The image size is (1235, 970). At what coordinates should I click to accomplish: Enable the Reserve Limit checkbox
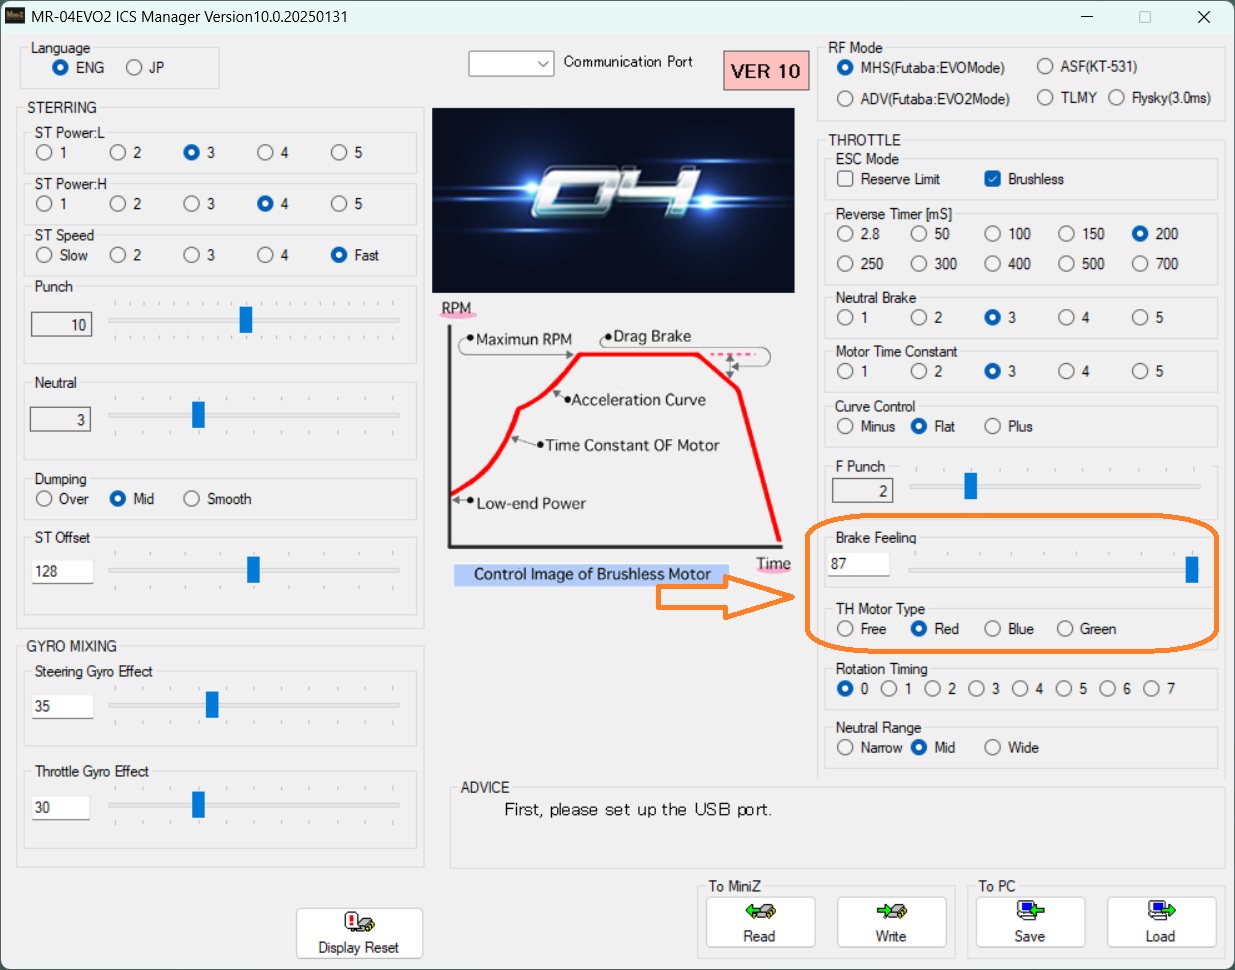[x=846, y=179]
